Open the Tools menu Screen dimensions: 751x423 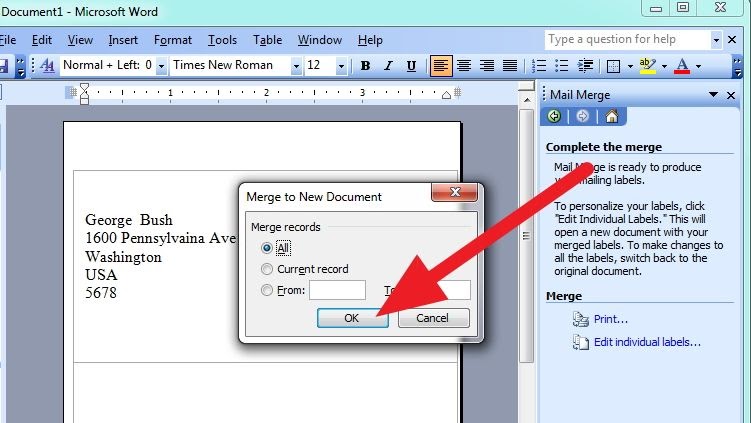click(222, 40)
